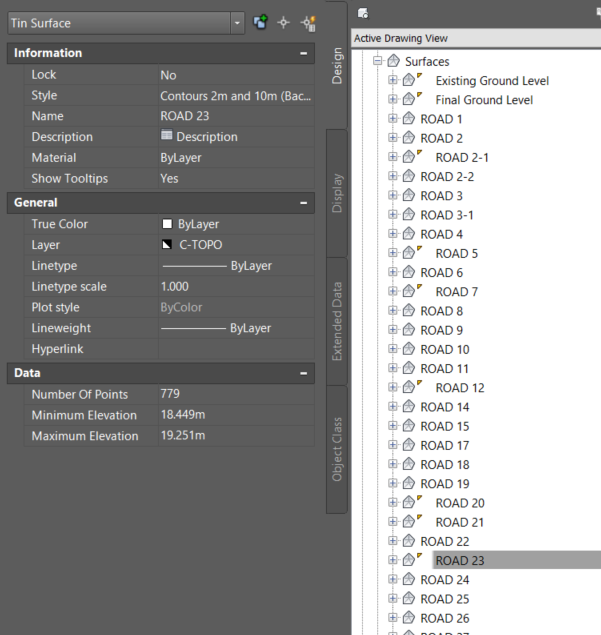Screen dimensions: 601x635
Task: Click the Quick Select icon in Properties
Action: click(309, 23)
